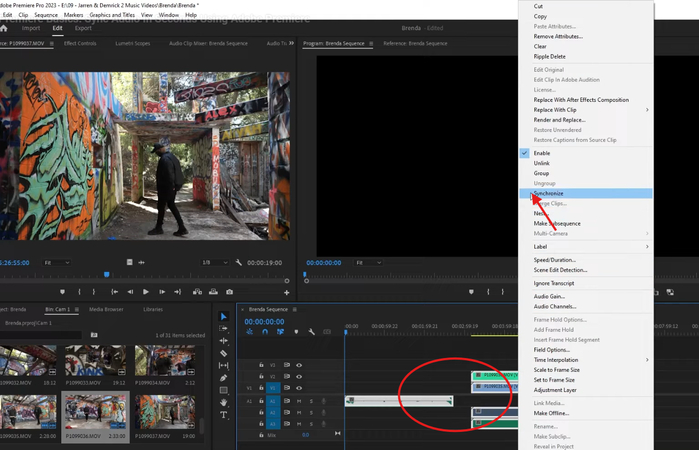Select the Pen tool

pyautogui.click(x=223, y=378)
